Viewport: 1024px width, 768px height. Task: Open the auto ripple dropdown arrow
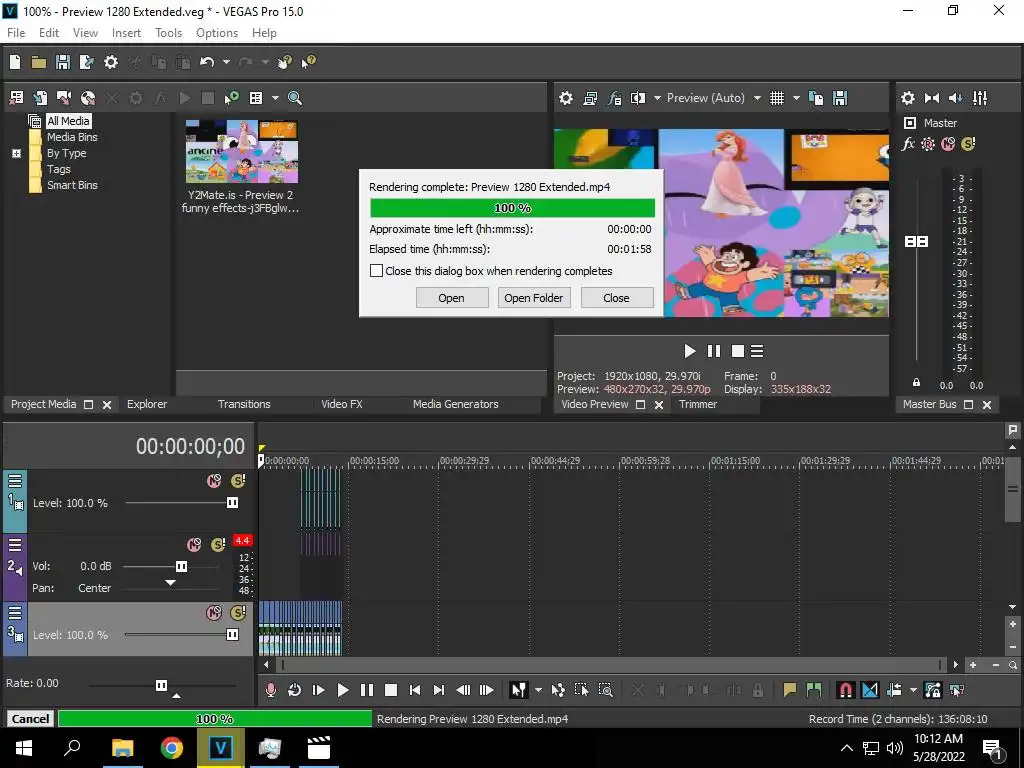click(913, 690)
